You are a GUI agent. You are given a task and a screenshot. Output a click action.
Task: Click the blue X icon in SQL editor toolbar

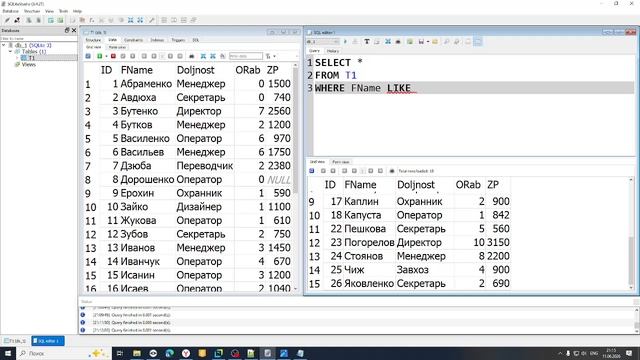(388, 42)
